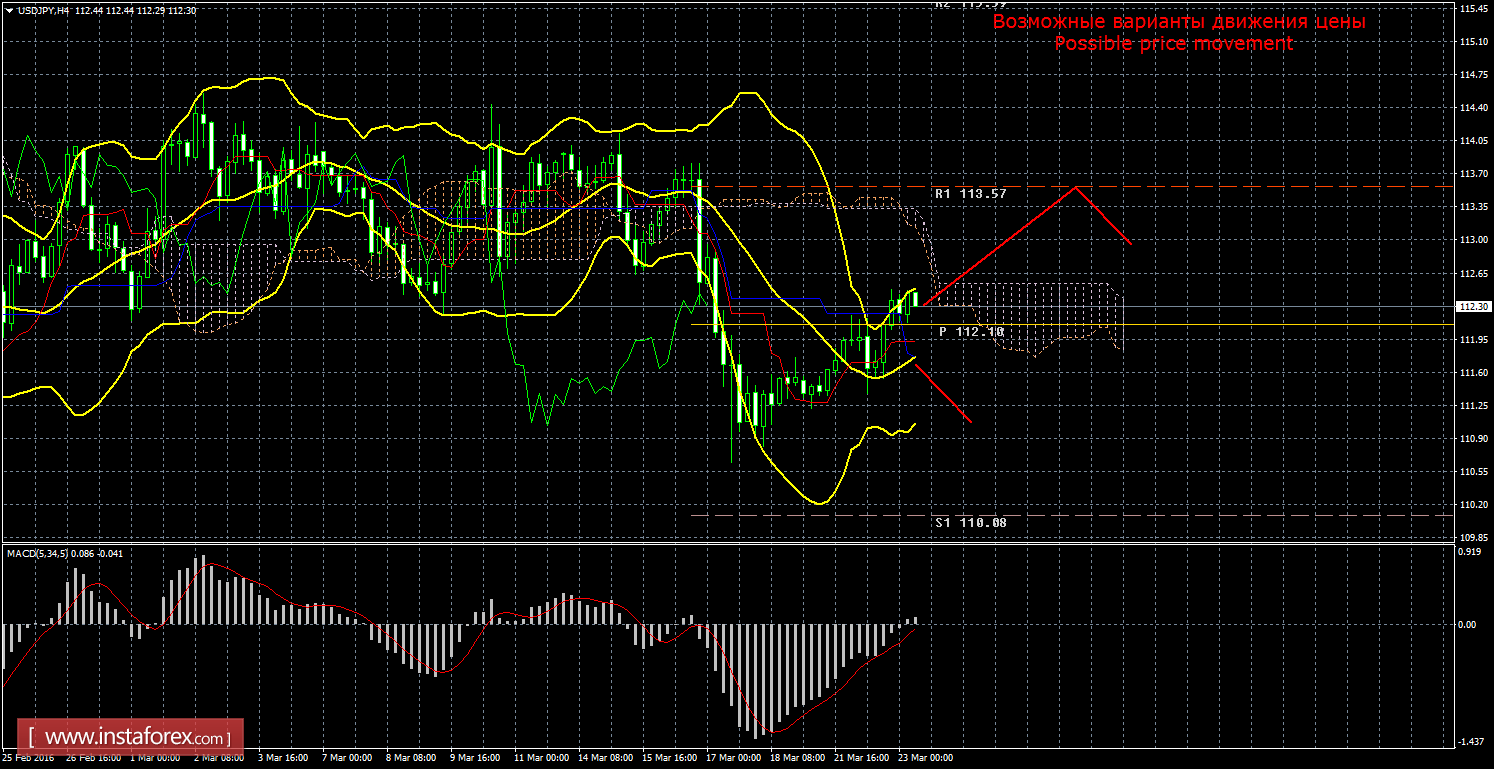This screenshot has height=769, width=1494.
Task: Open the chart menu arrow beside USDJPY,H4
Action: (9, 9)
